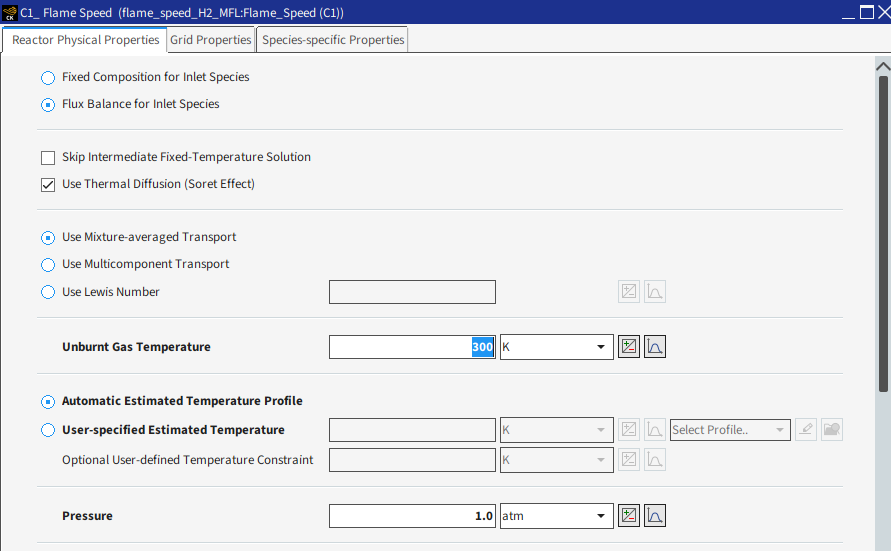Click profile curve icon for Unburnt Gas Temperature
This screenshot has width=891, height=551.
(655, 347)
